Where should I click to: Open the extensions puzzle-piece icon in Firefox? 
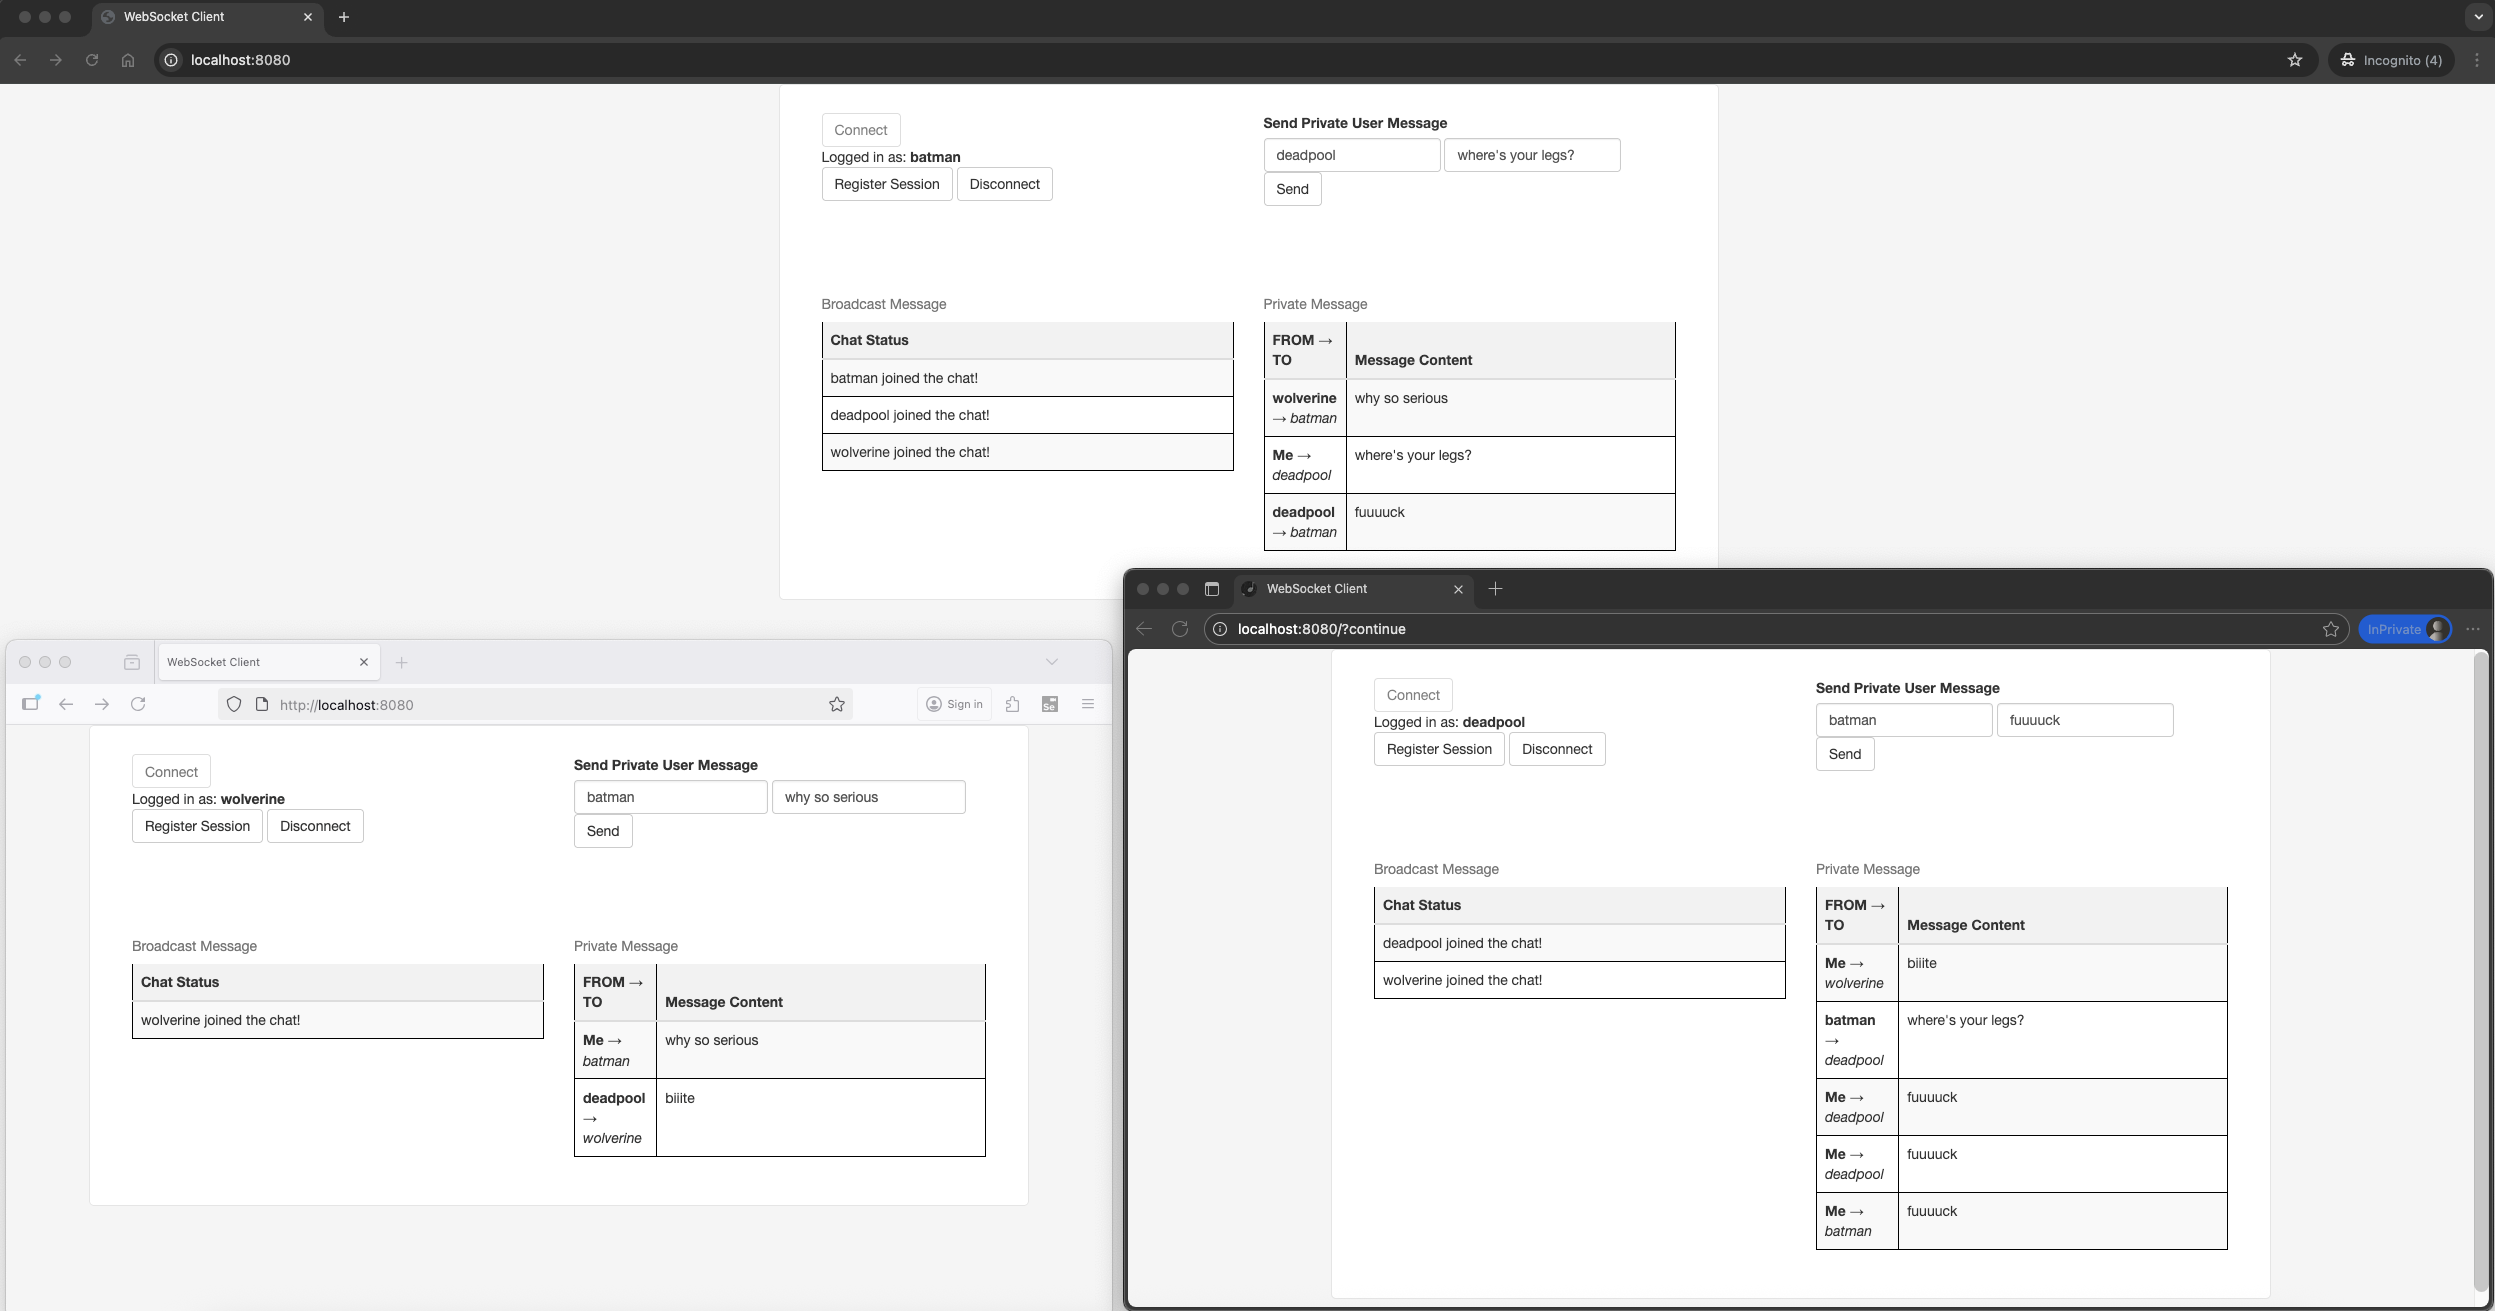tap(1013, 703)
